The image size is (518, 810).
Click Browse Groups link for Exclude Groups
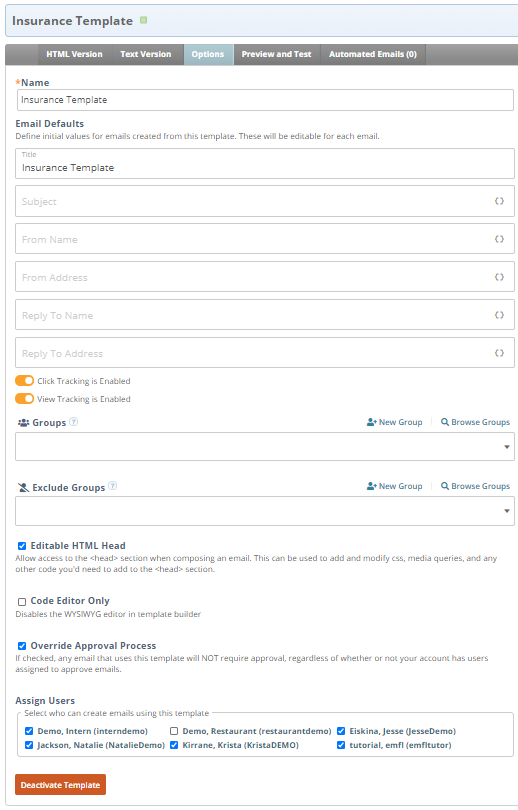[x=475, y=486]
